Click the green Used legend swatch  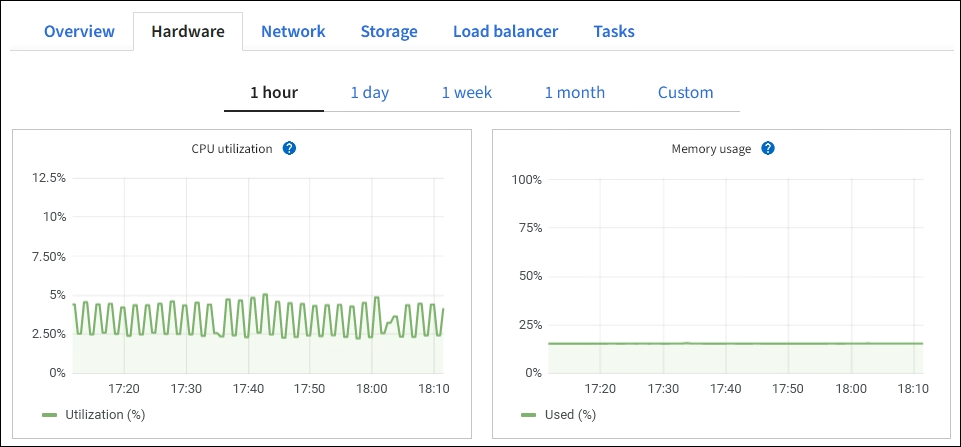[x=529, y=413]
